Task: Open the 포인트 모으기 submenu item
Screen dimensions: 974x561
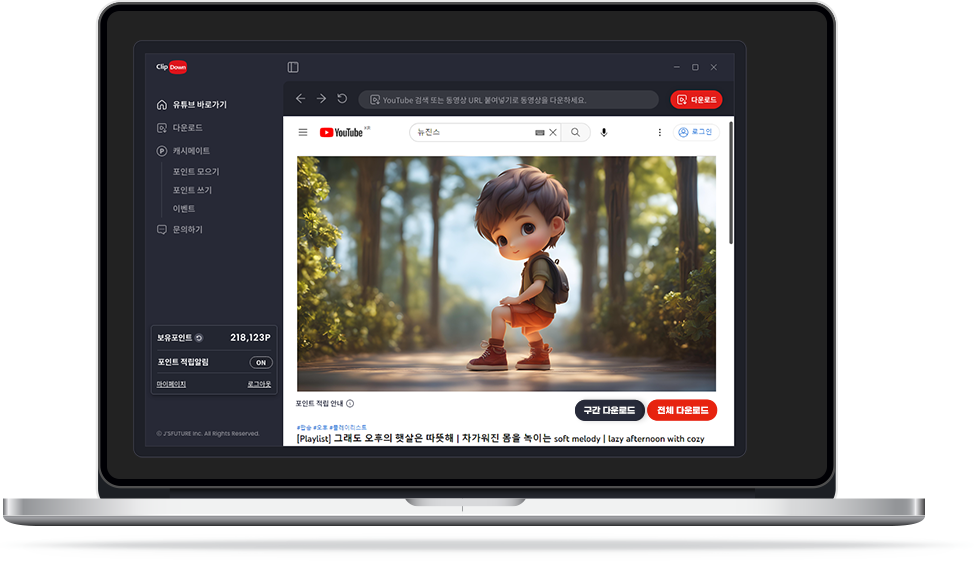Action: [195, 172]
